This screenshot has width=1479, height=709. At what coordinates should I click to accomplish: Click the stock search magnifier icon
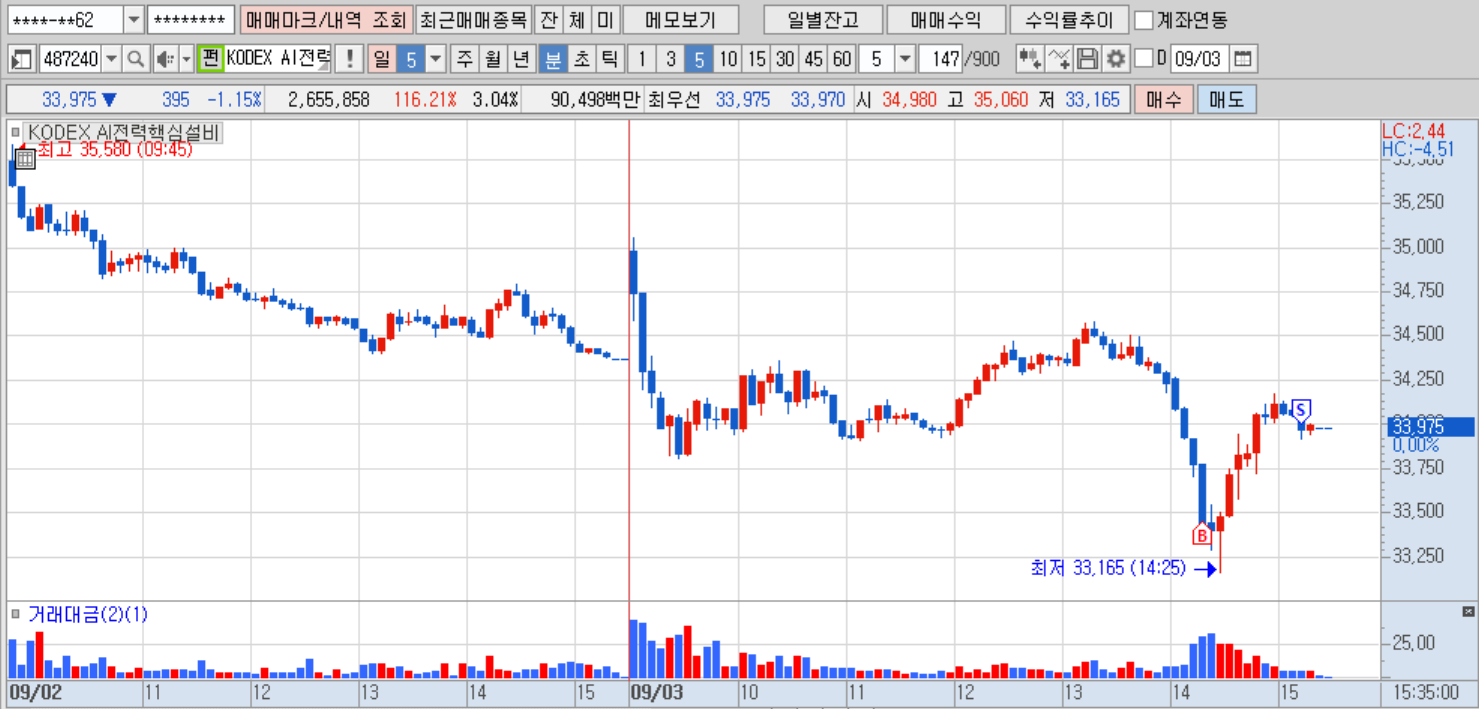coord(135,59)
